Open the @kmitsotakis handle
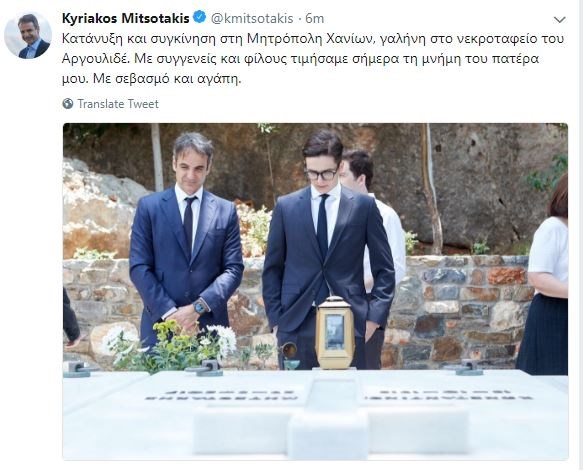Screen dimensions: 583x470 point(252,18)
